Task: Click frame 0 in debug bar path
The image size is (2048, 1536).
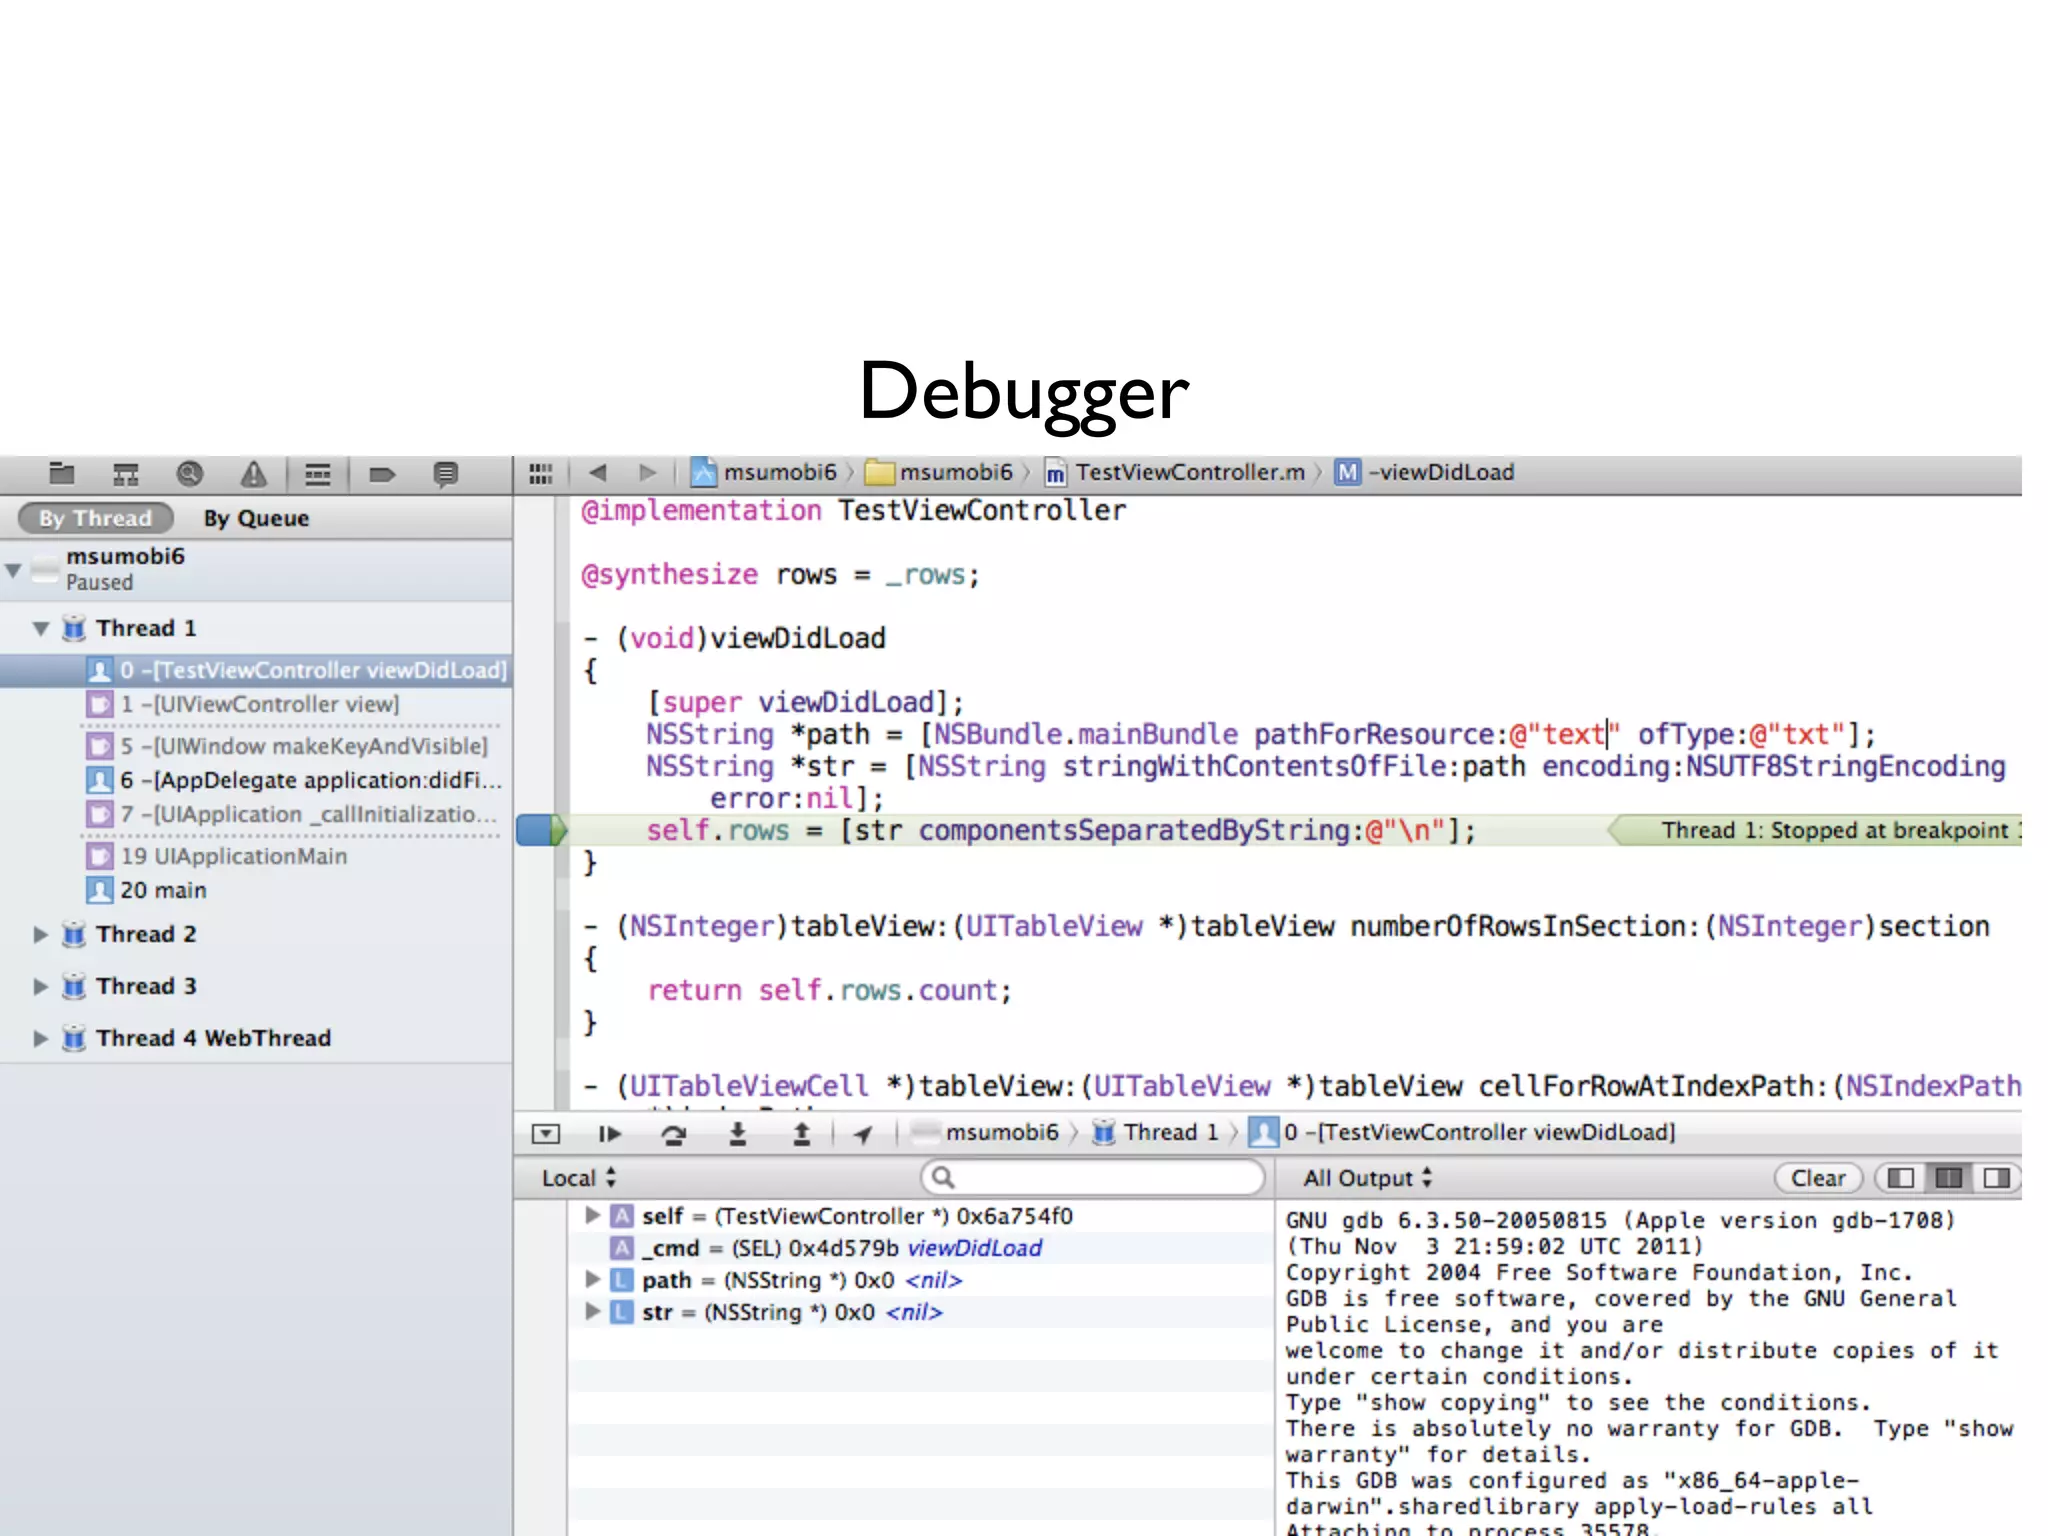Action: point(1464,1132)
